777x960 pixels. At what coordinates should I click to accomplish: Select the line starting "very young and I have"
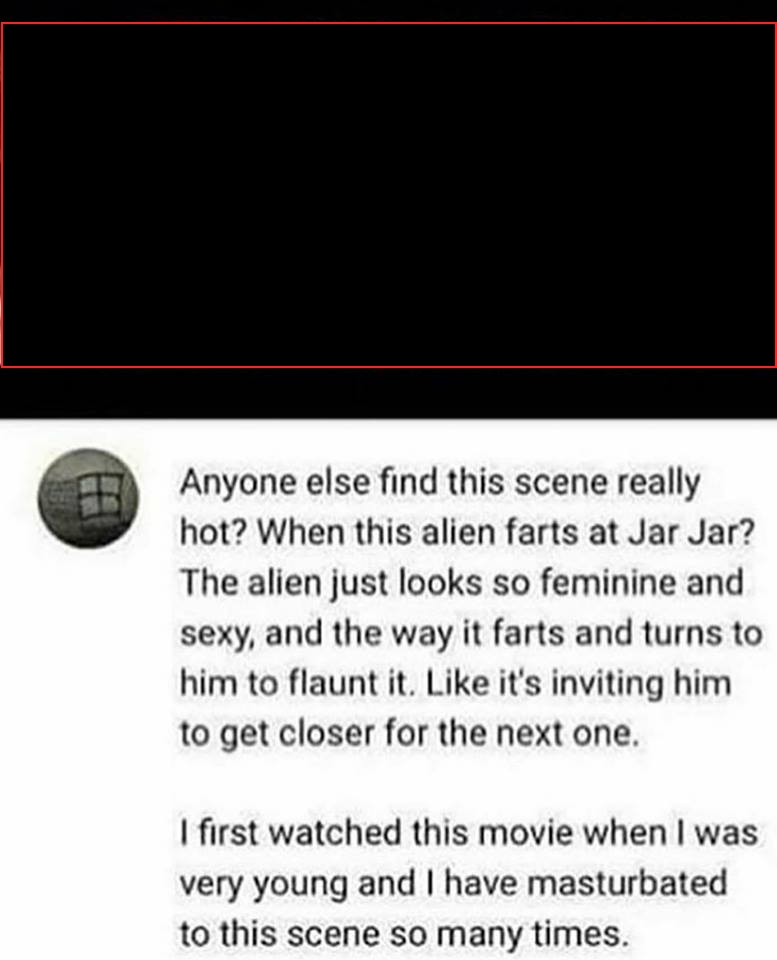453,884
